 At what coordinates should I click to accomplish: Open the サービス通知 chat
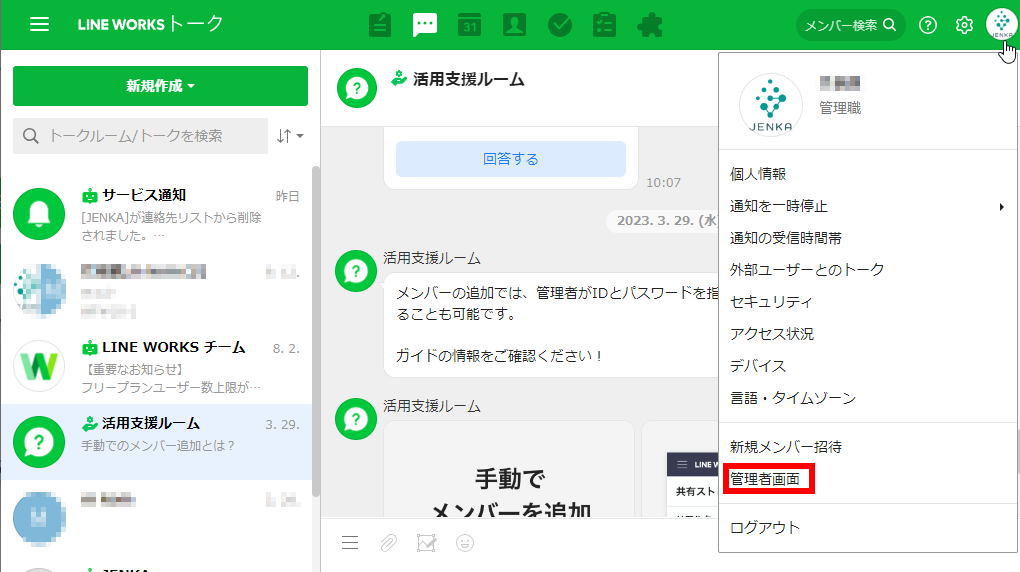(x=156, y=214)
